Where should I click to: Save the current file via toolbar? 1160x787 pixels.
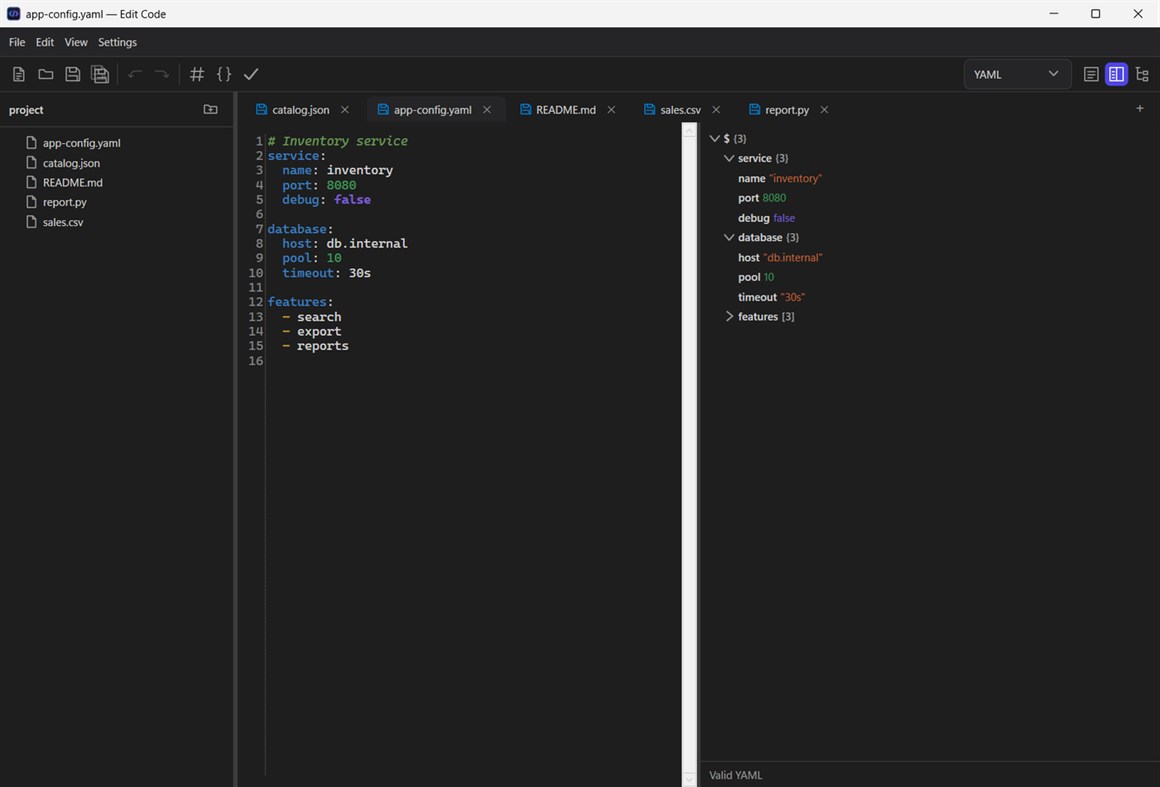[x=72, y=74]
